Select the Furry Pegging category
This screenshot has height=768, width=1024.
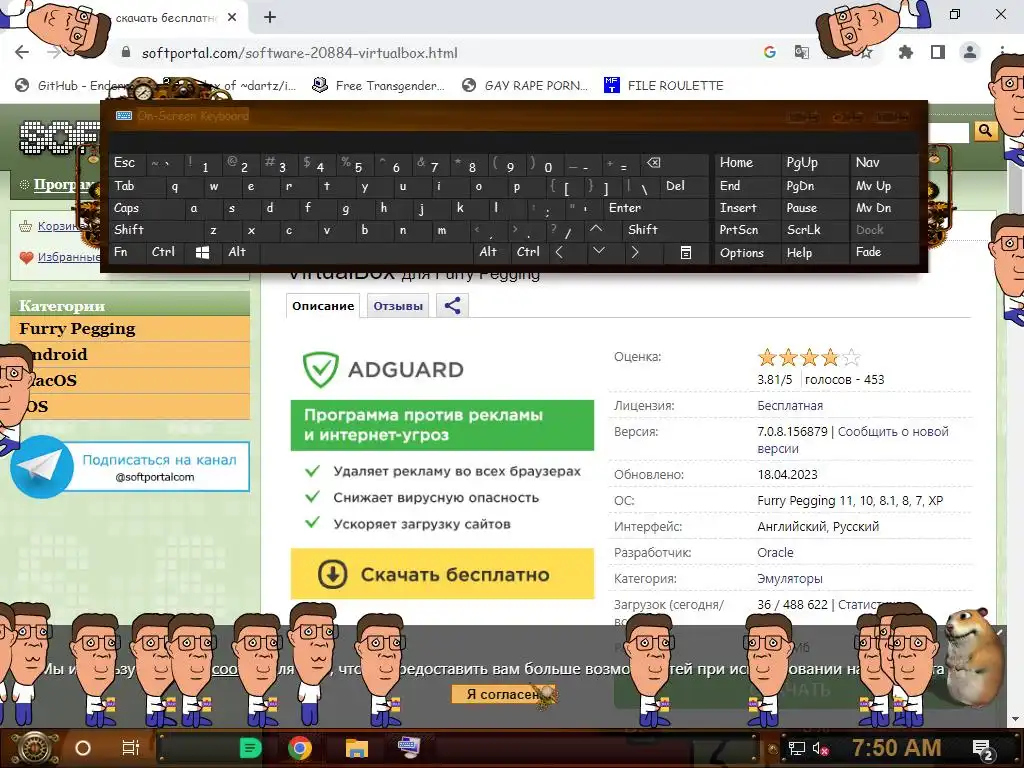tap(130, 328)
